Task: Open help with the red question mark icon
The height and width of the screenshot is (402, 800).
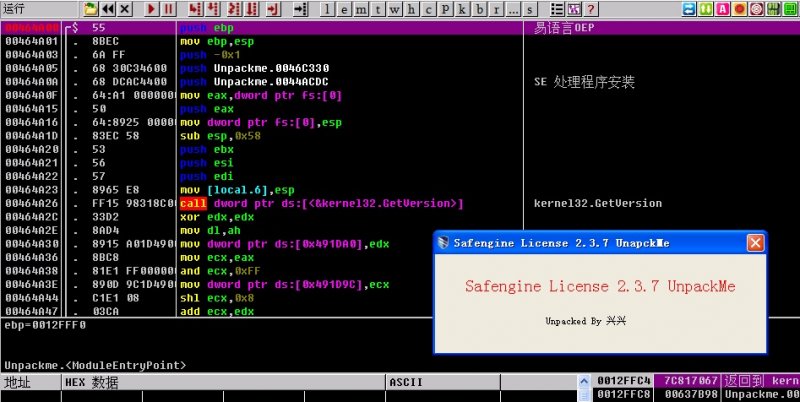Action: [x=591, y=9]
